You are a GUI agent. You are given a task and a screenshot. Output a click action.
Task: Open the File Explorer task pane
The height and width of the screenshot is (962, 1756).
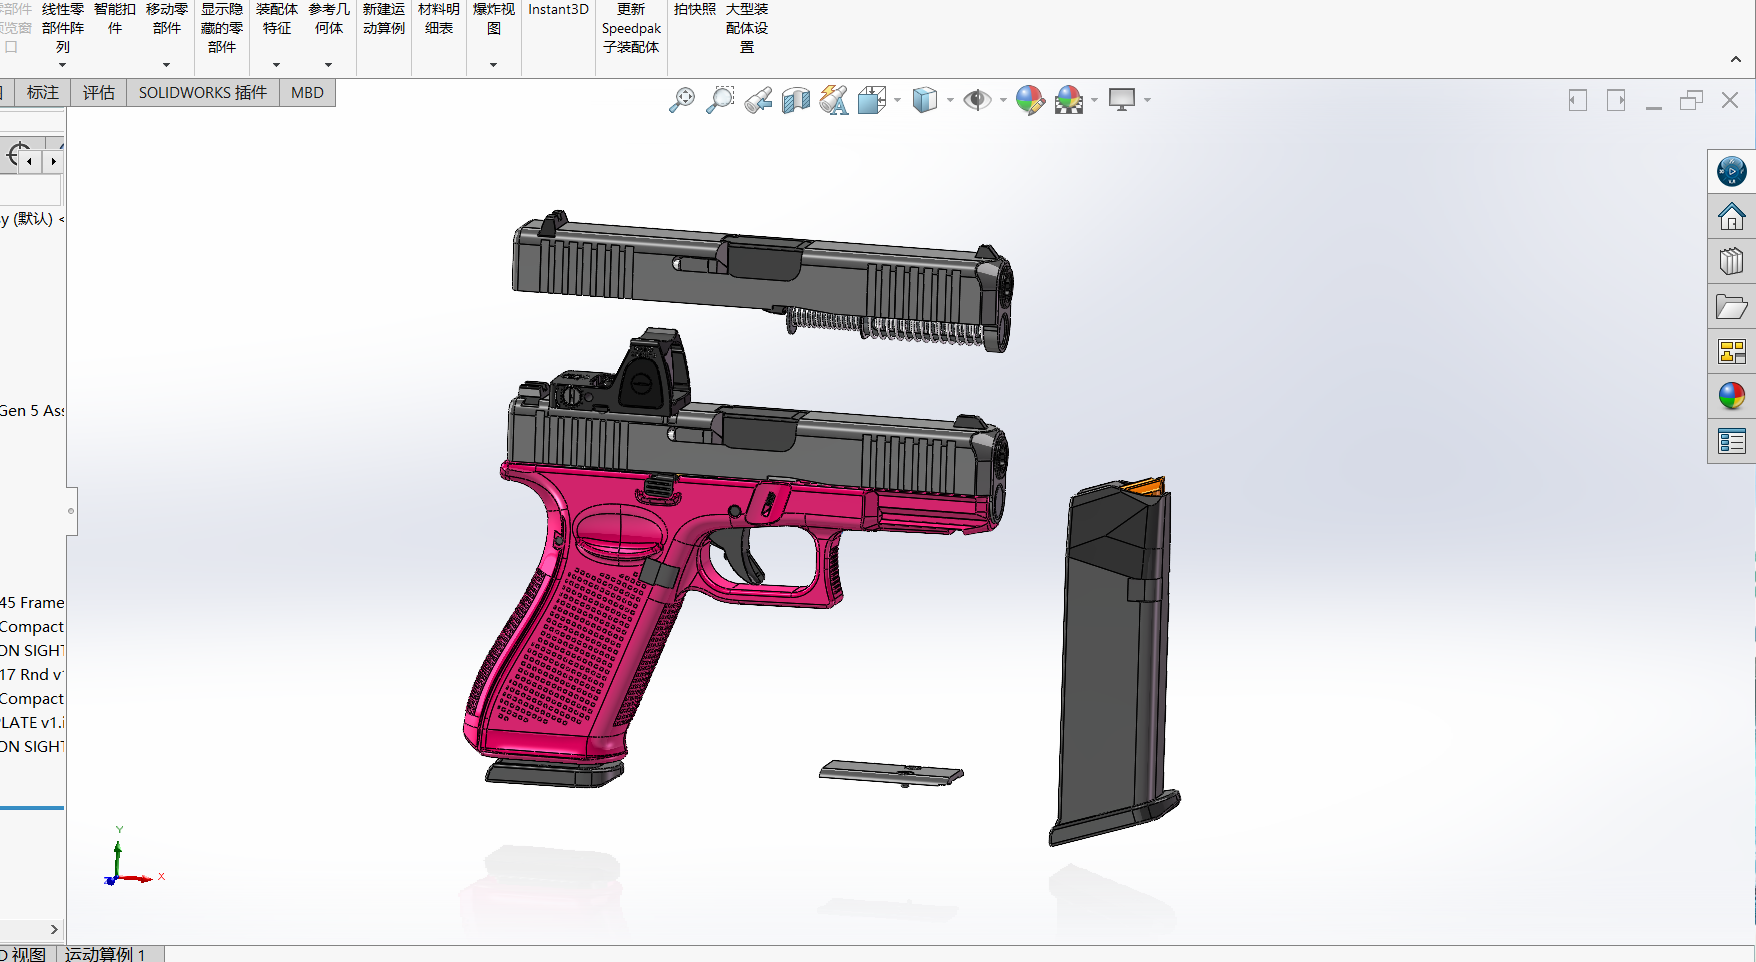(x=1733, y=307)
